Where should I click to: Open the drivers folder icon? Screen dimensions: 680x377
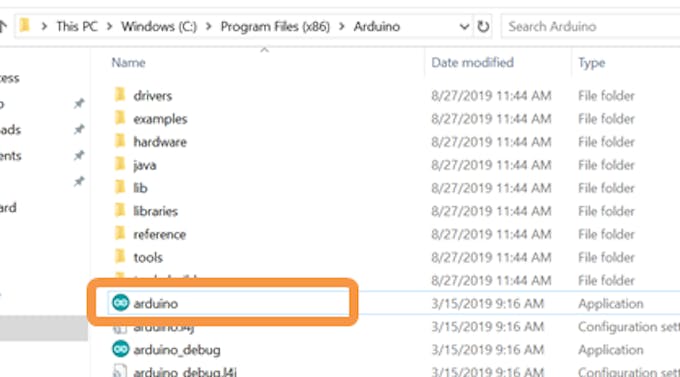(120, 95)
